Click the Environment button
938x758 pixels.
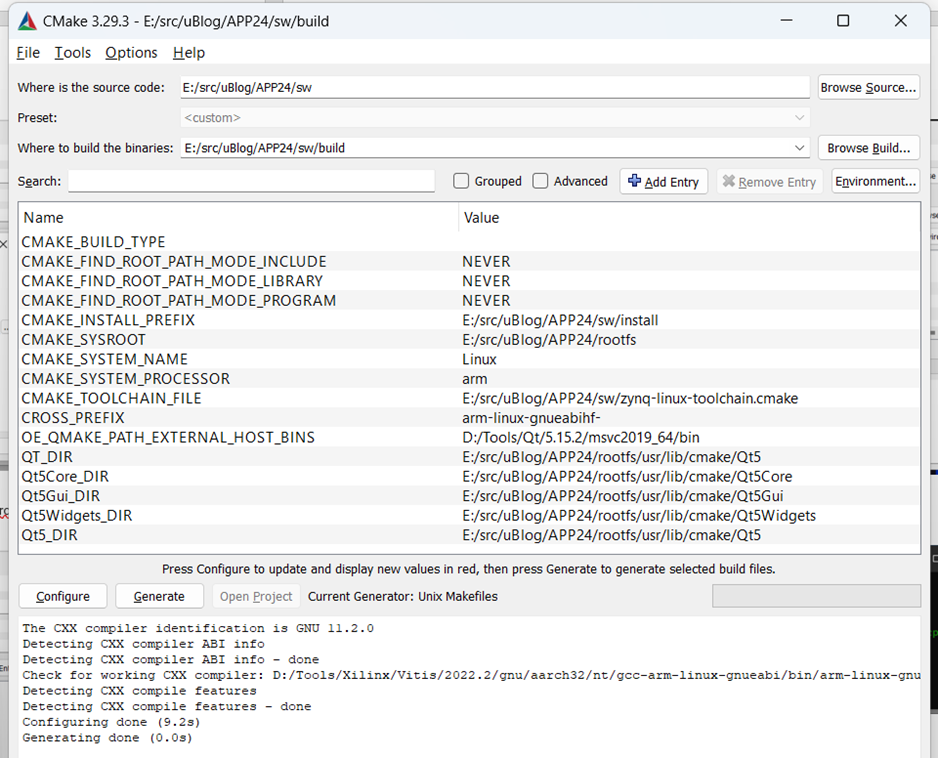(875, 181)
